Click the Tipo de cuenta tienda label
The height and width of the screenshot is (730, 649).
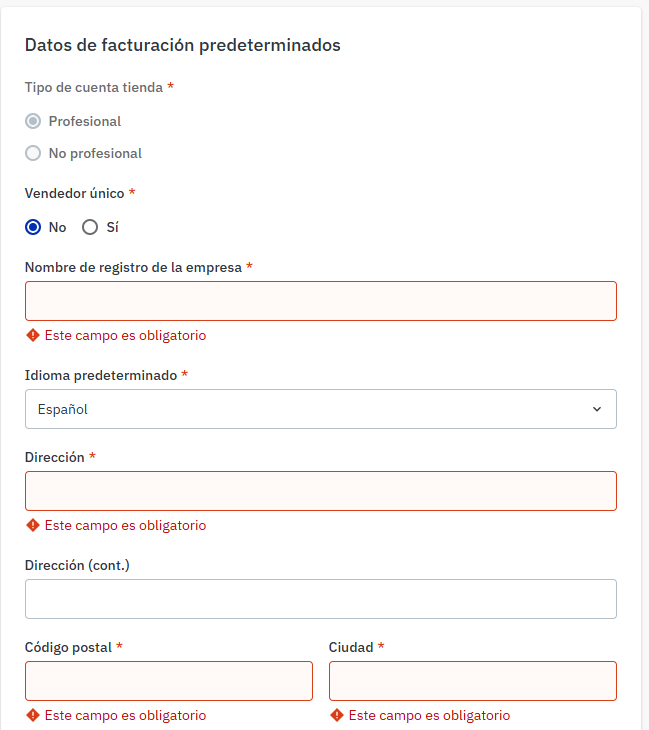click(x=94, y=88)
